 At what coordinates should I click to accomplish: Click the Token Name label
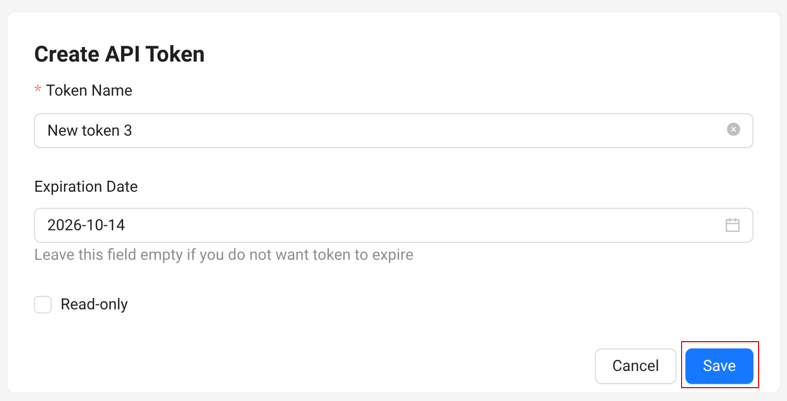click(89, 90)
